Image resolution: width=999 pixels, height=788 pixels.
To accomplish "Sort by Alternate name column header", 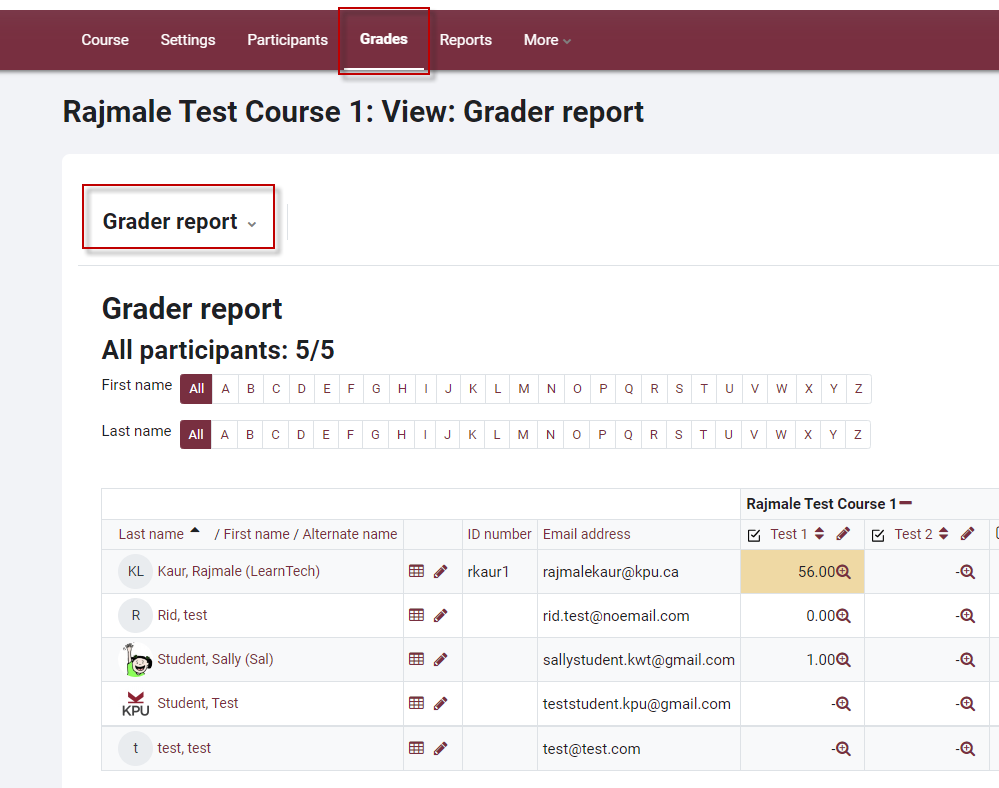I will click(350, 534).
